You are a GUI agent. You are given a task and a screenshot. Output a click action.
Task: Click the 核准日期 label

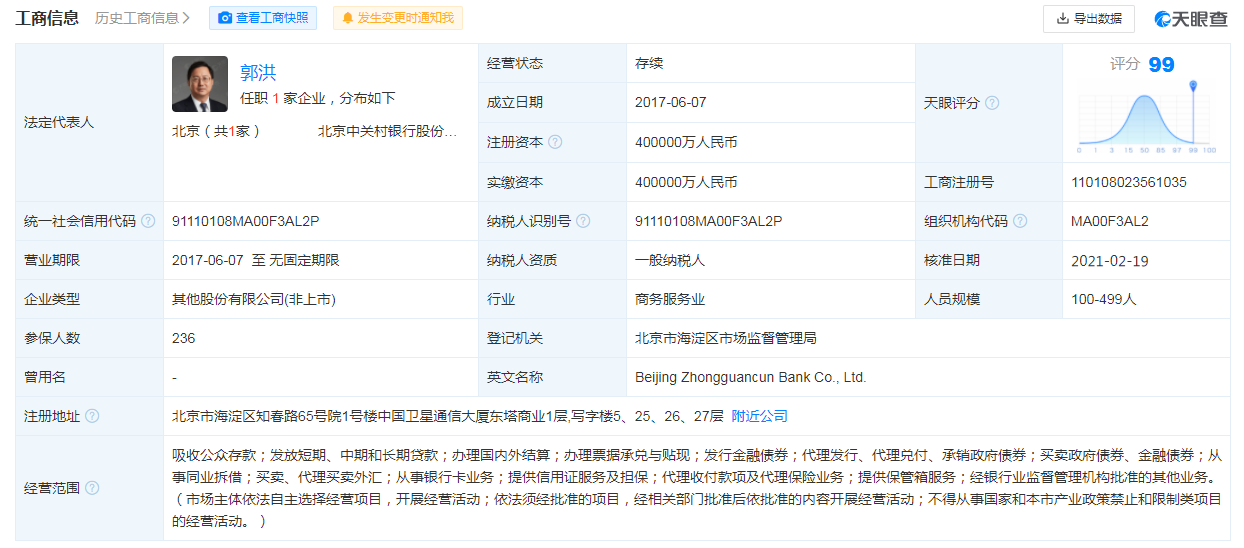[x=952, y=260]
